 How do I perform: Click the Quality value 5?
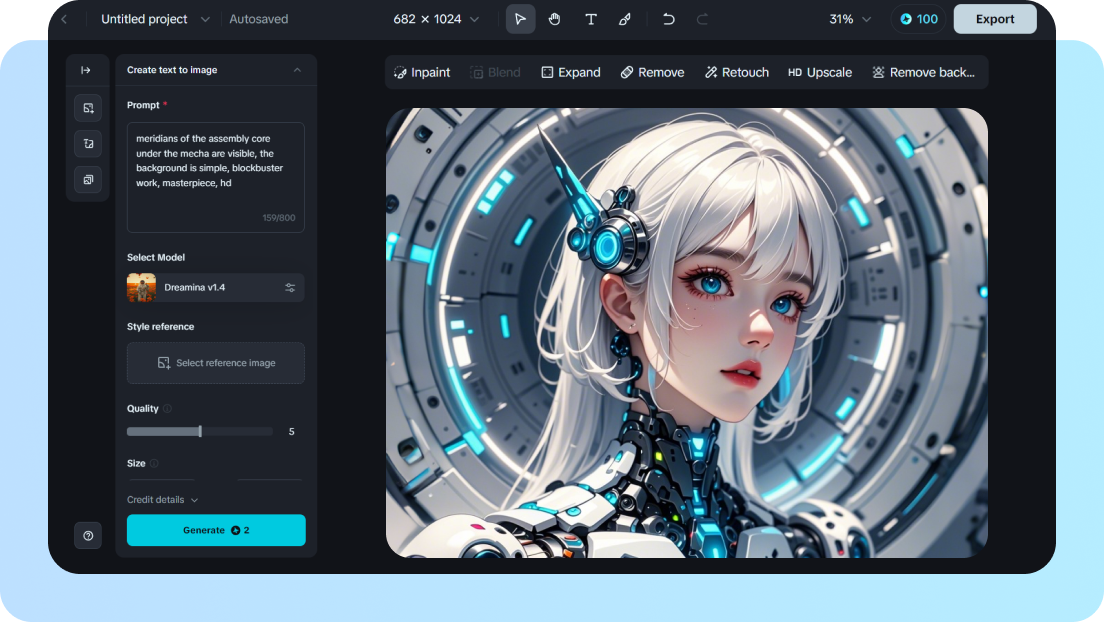coord(291,431)
